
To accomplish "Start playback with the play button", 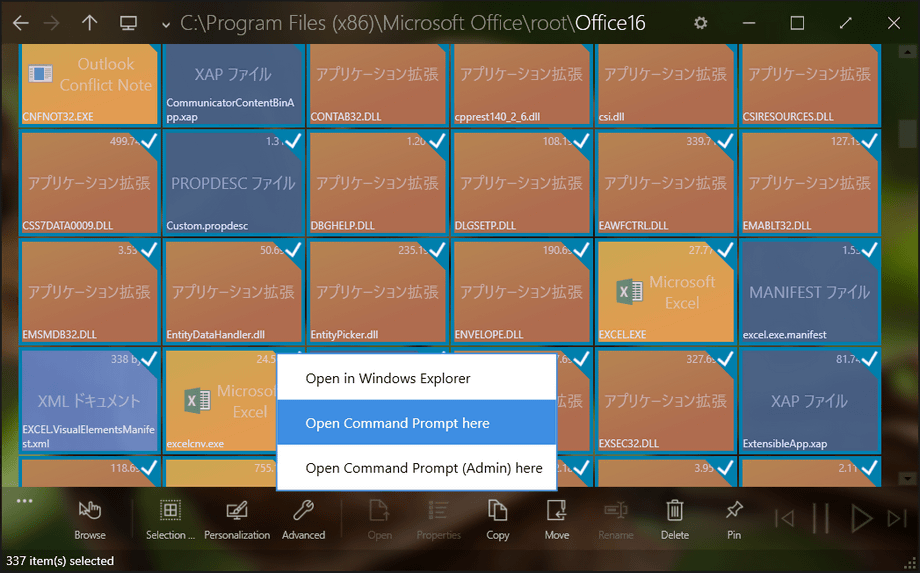I will coord(861,518).
